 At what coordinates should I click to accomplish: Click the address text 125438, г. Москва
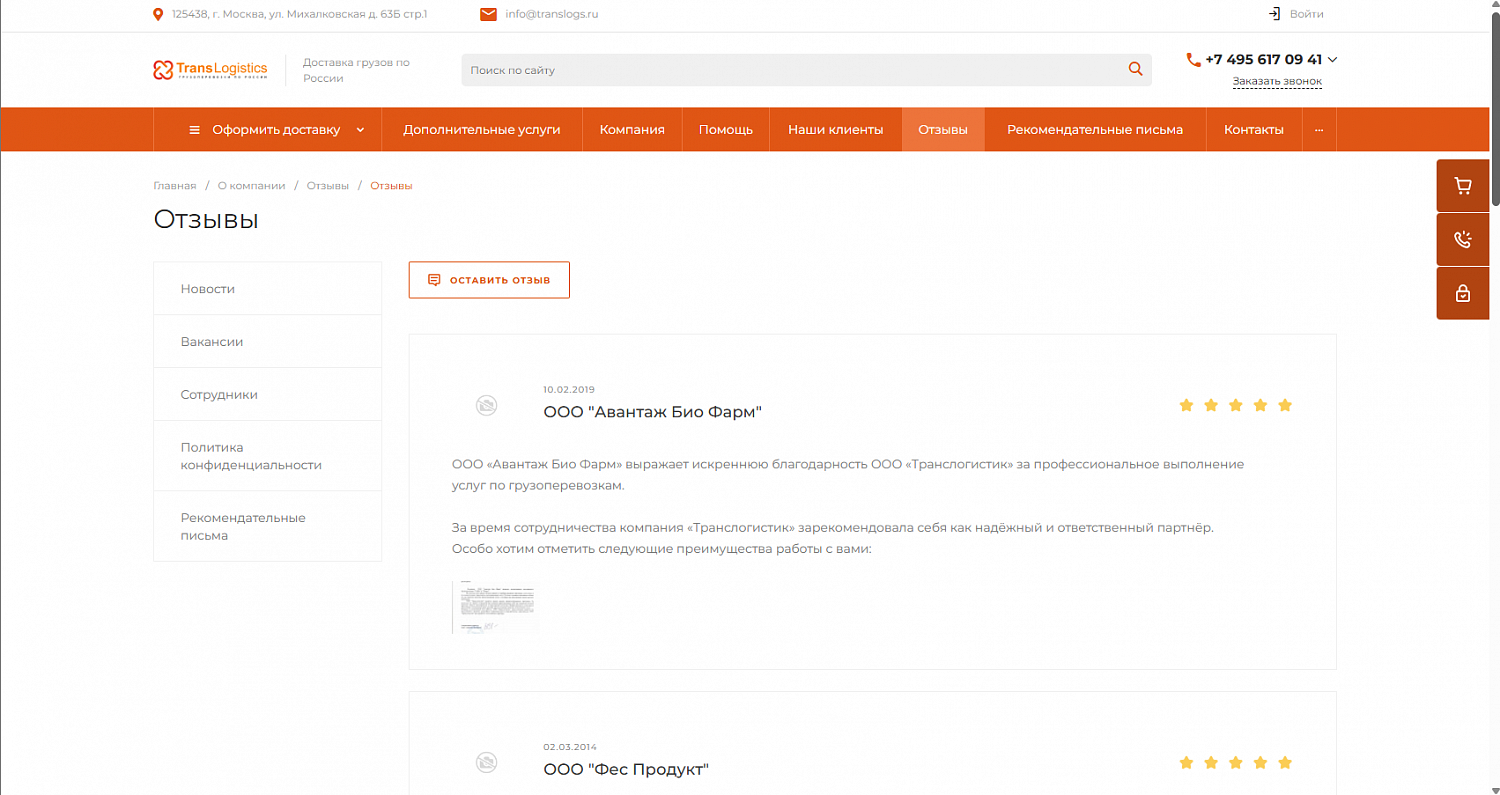coord(300,14)
